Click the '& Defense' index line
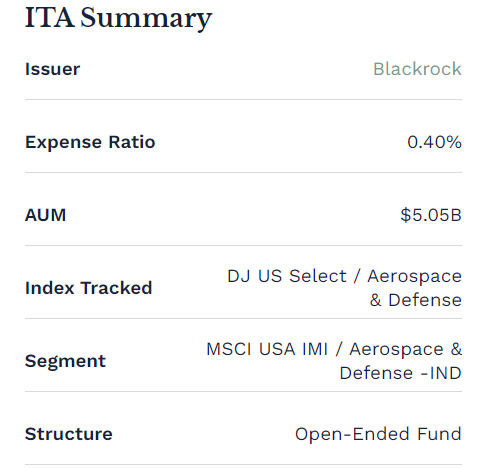This screenshot has height=468, width=487. tap(416, 300)
